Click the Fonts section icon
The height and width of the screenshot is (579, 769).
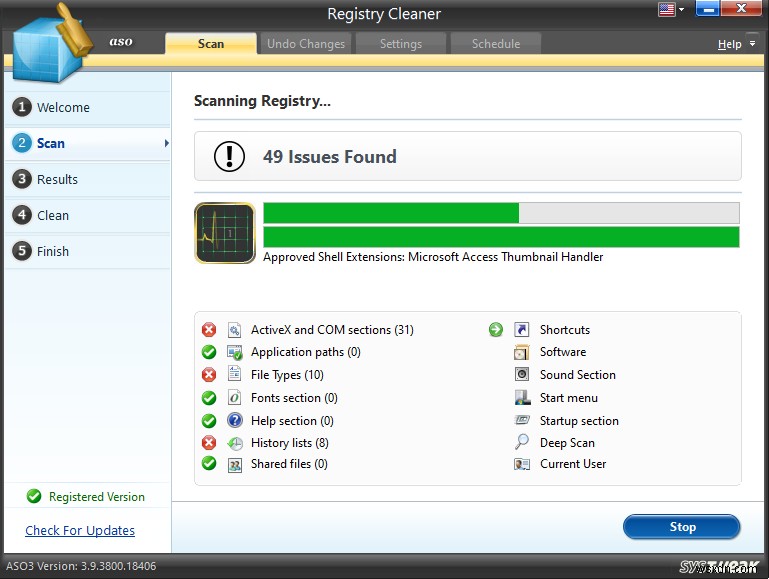pyautogui.click(x=234, y=398)
